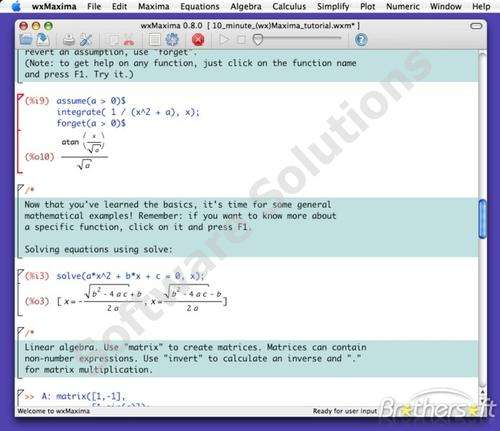Fold the Linear algebra comment cell
This screenshot has height=431, width=500.
click(20, 331)
